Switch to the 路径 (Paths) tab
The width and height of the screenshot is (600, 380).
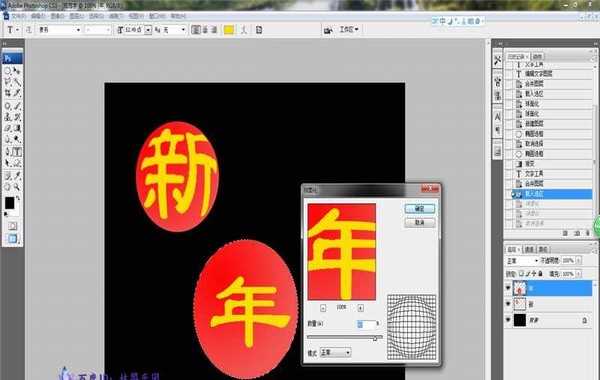click(543, 250)
